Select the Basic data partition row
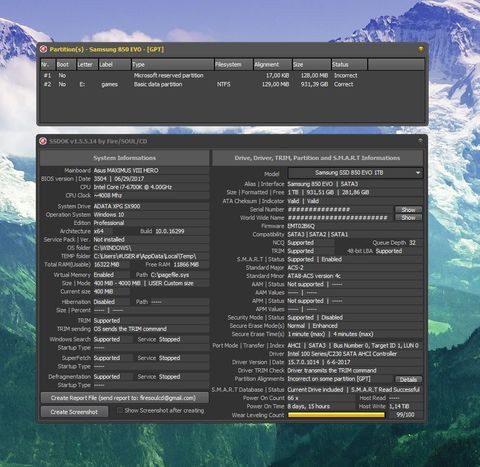This screenshot has width=480, height=467. 232,84
